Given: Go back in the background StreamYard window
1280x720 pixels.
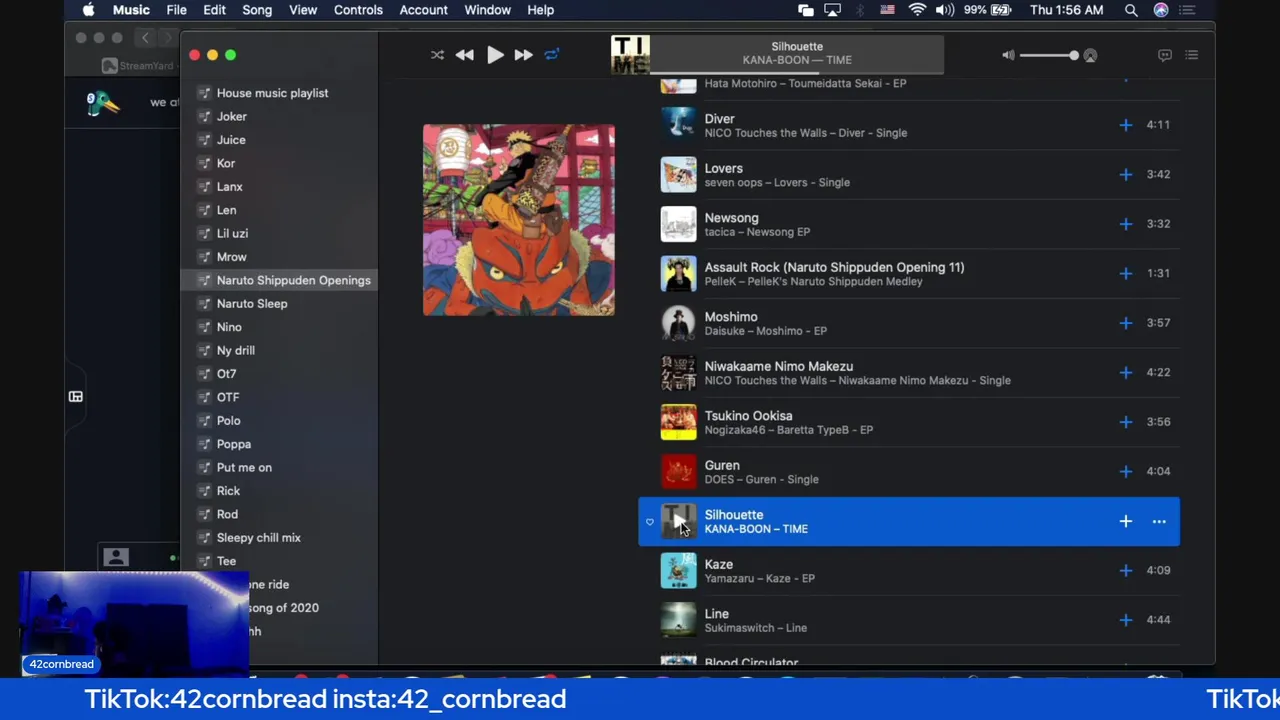Looking at the screenshot, I should tap(145, 38).
